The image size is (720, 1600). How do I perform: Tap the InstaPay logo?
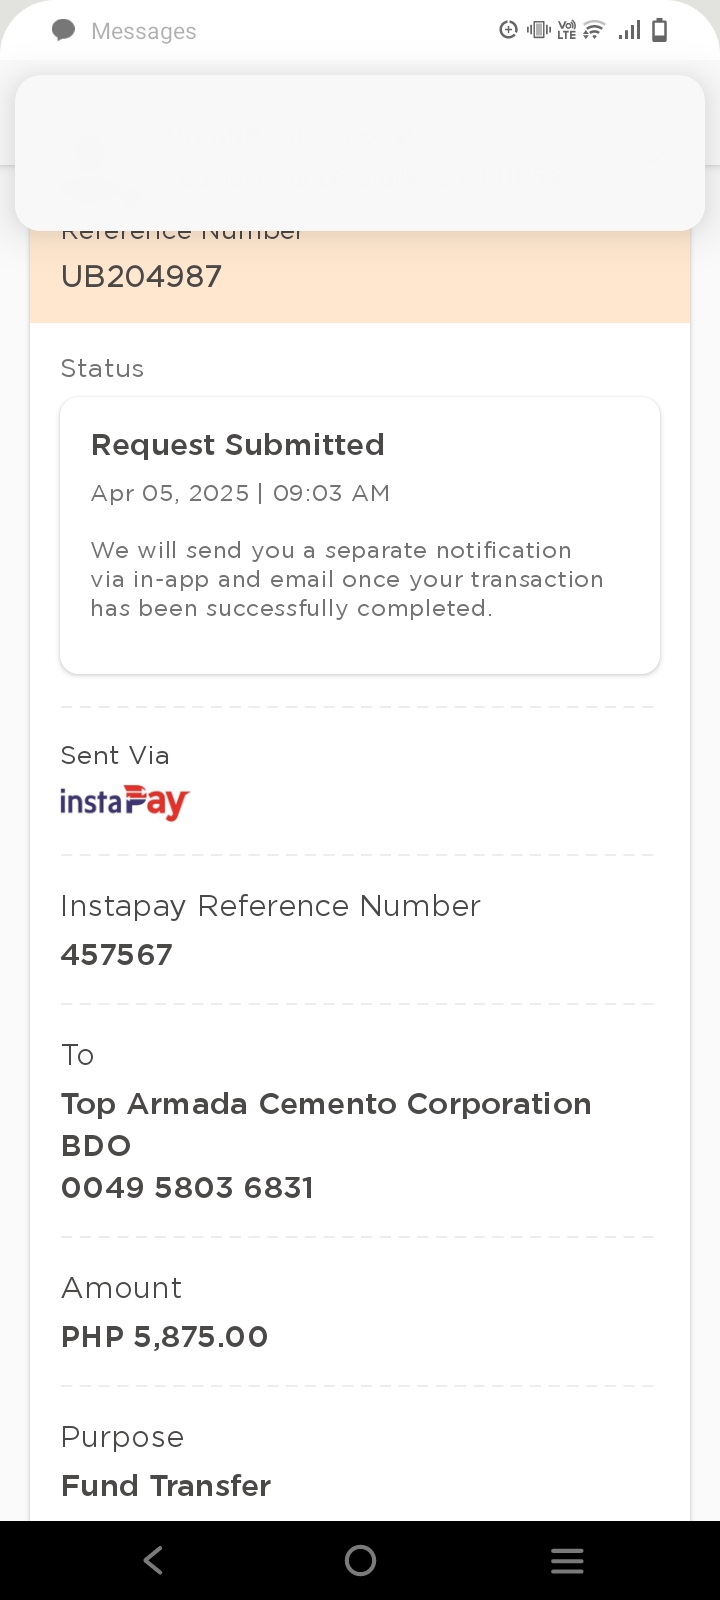click(125, 802)
